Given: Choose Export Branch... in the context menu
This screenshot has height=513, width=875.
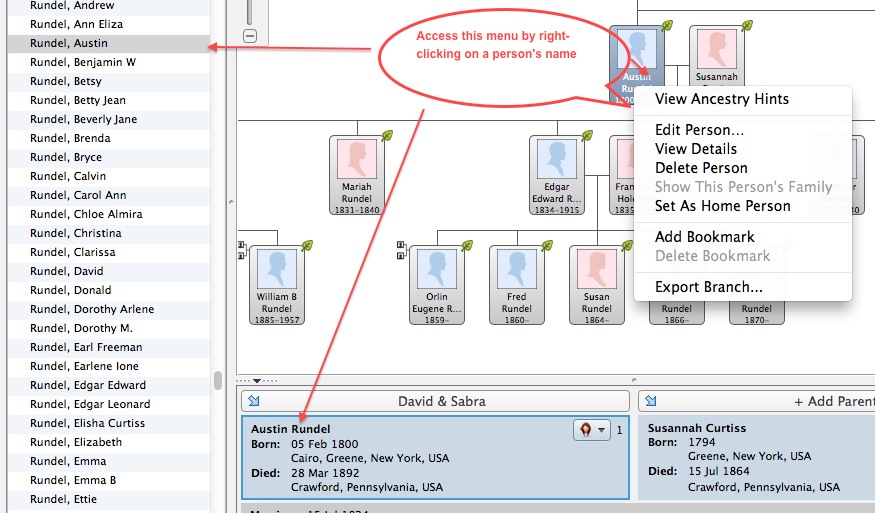Looking at the screenshot, I should tap(708, 287).
